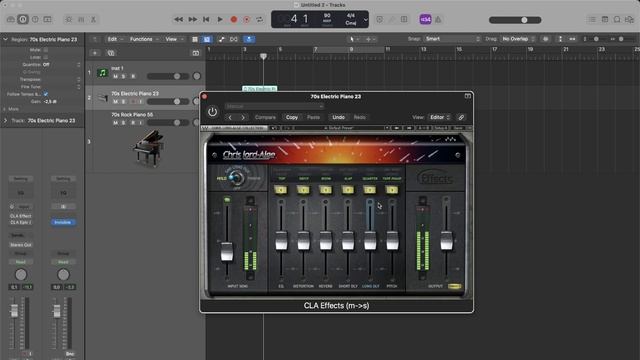Screen dimensions: 640x360
Task: Expand the Track 70s Electric Piano 23 section
Action: 5,120
